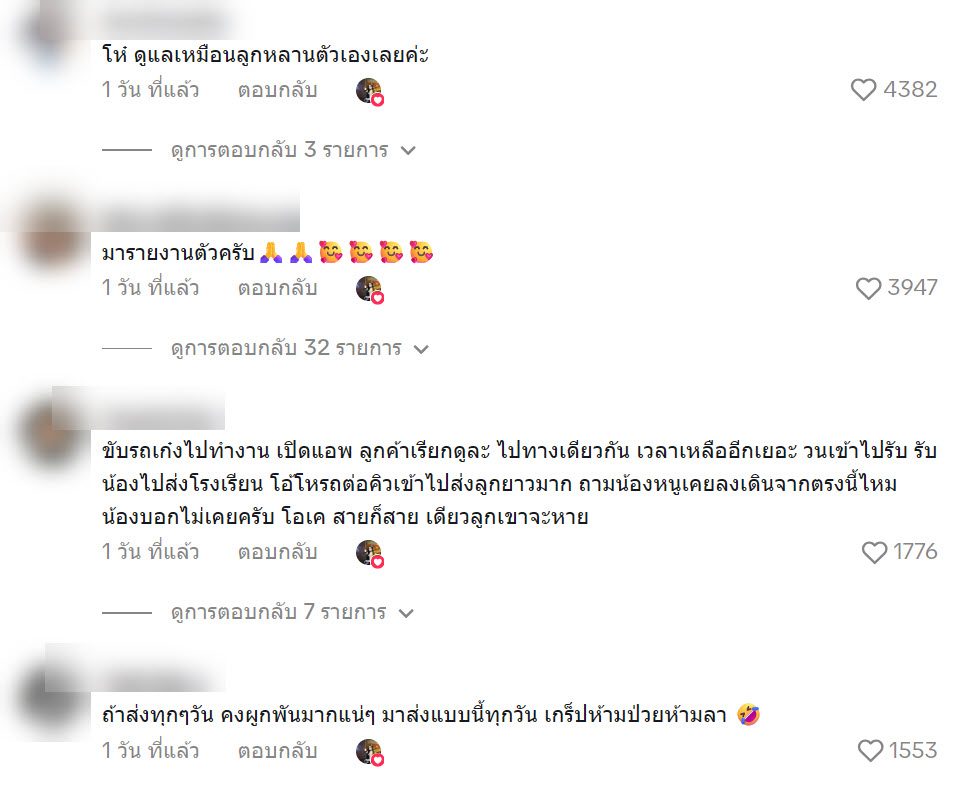Reply to the long driver story comment
Viewport: 956px width, 797px height.
(277, 552)
